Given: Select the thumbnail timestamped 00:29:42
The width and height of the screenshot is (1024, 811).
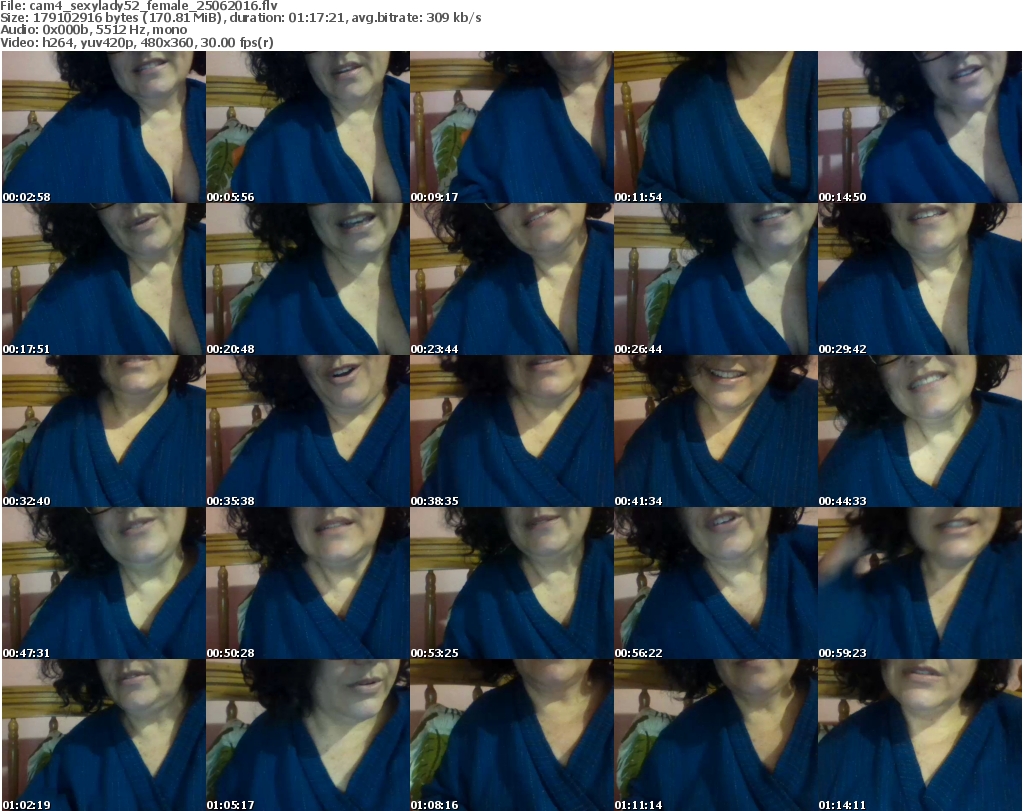Looking at the screenshot, I should 920,279.
